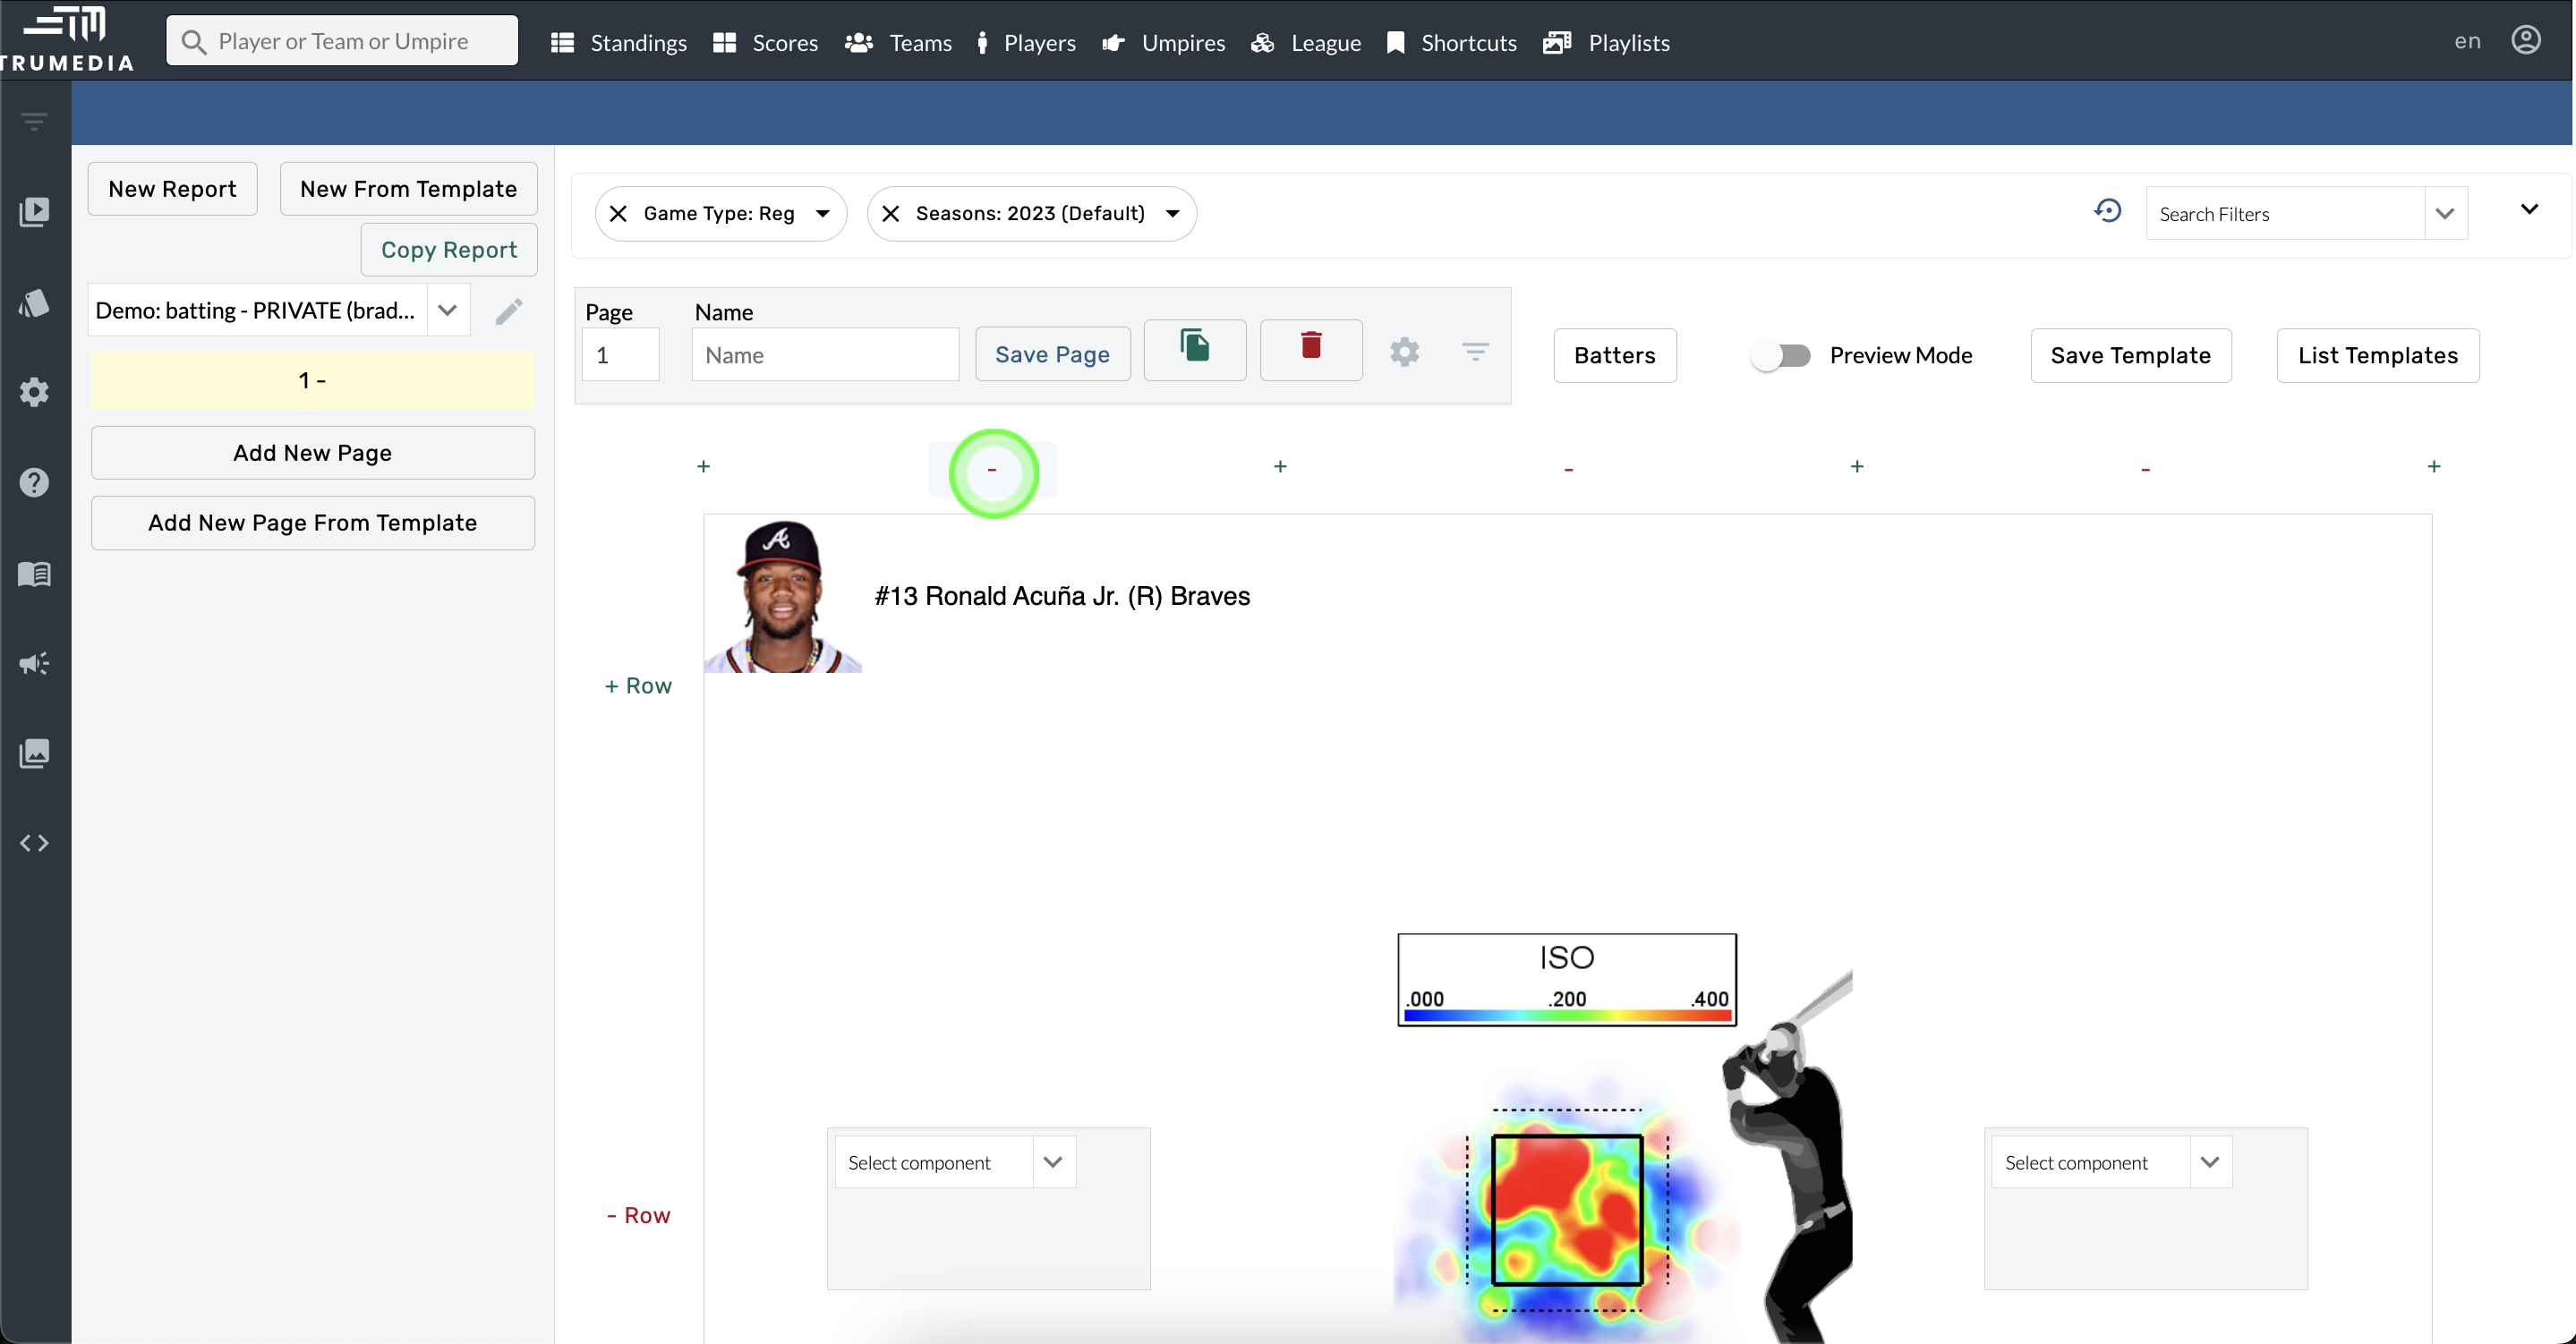Remove the Game Type: Reg filter
The height and width of the screenshot is (1344, 2576).
pos(618,214)
